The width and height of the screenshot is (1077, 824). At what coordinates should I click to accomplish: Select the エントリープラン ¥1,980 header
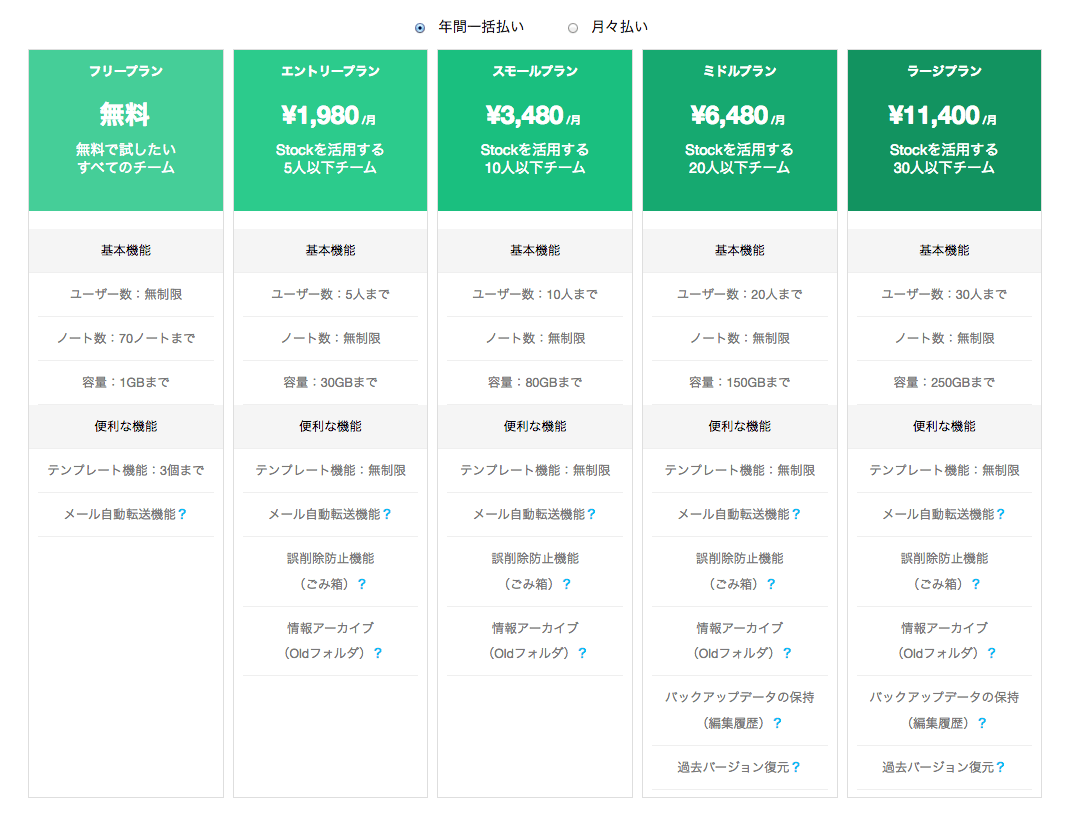coord(330,130)
